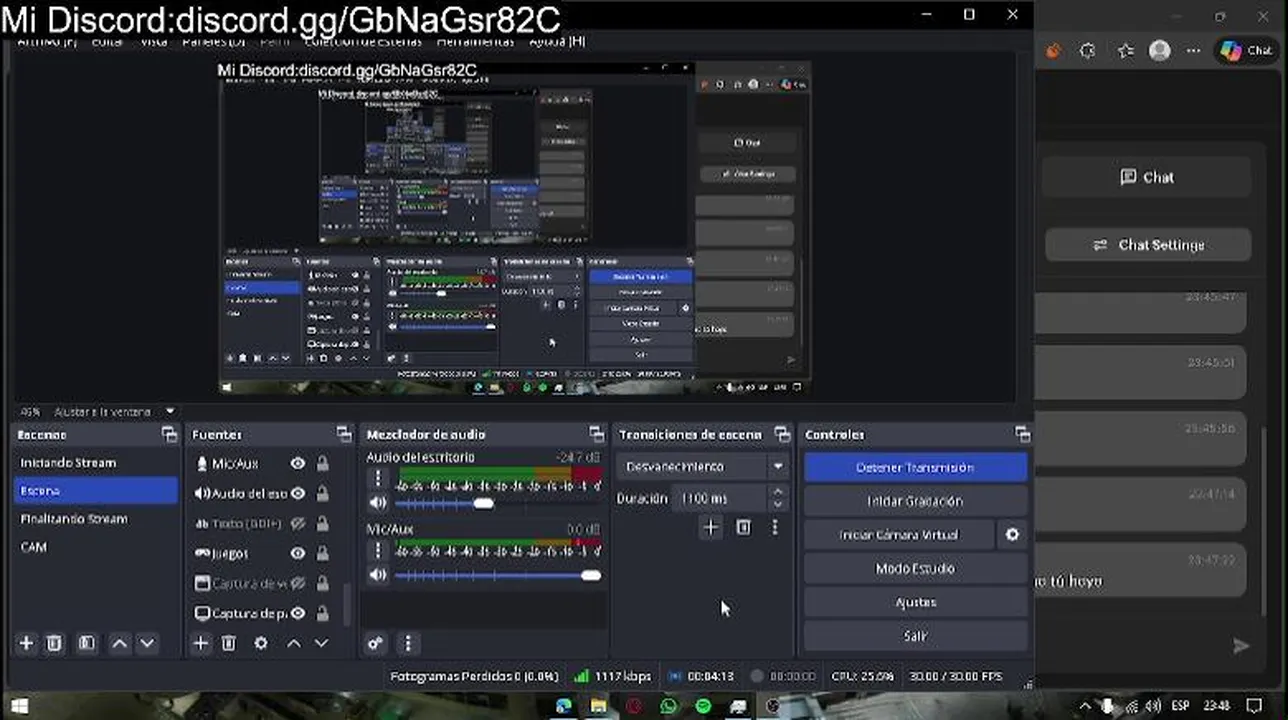Undock the Fuentes panel
The width and height of the screenshot is (1288, 720).
344,434
